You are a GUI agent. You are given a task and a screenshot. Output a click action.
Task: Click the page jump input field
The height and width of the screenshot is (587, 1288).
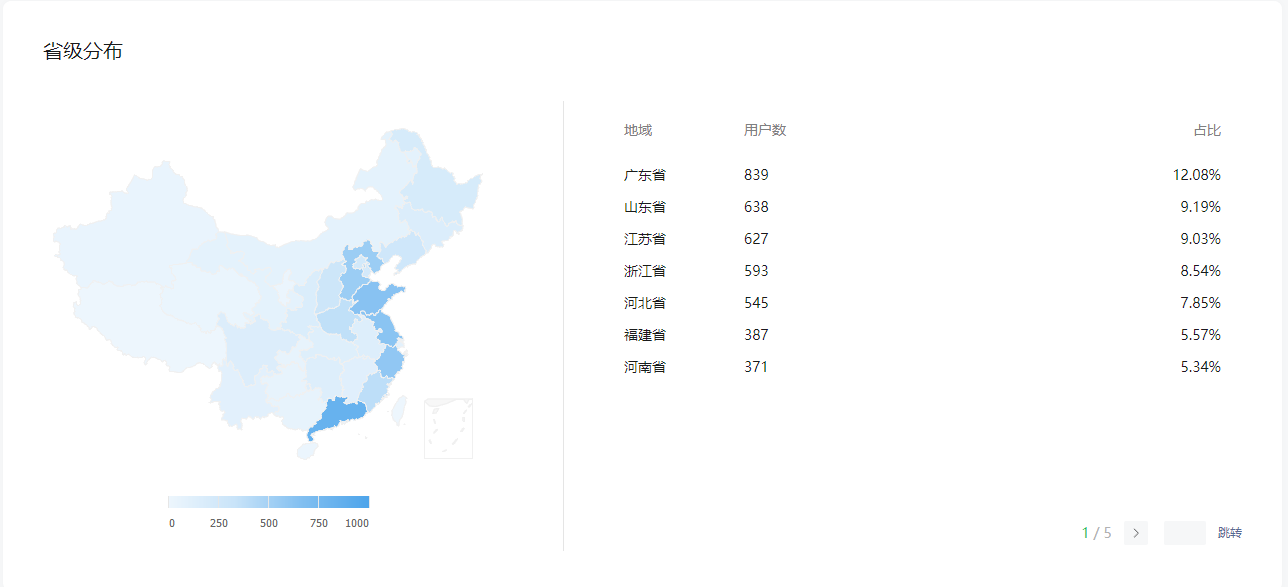pos(1185,533)
